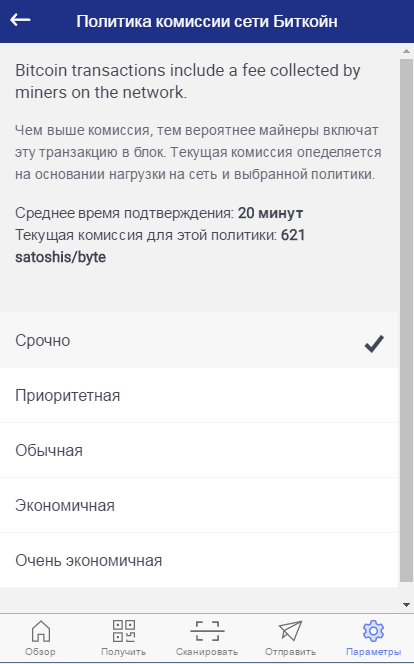Click the checkmark next to Срочно
Viewport: 414px width, 664px height.
pos(374,343)
